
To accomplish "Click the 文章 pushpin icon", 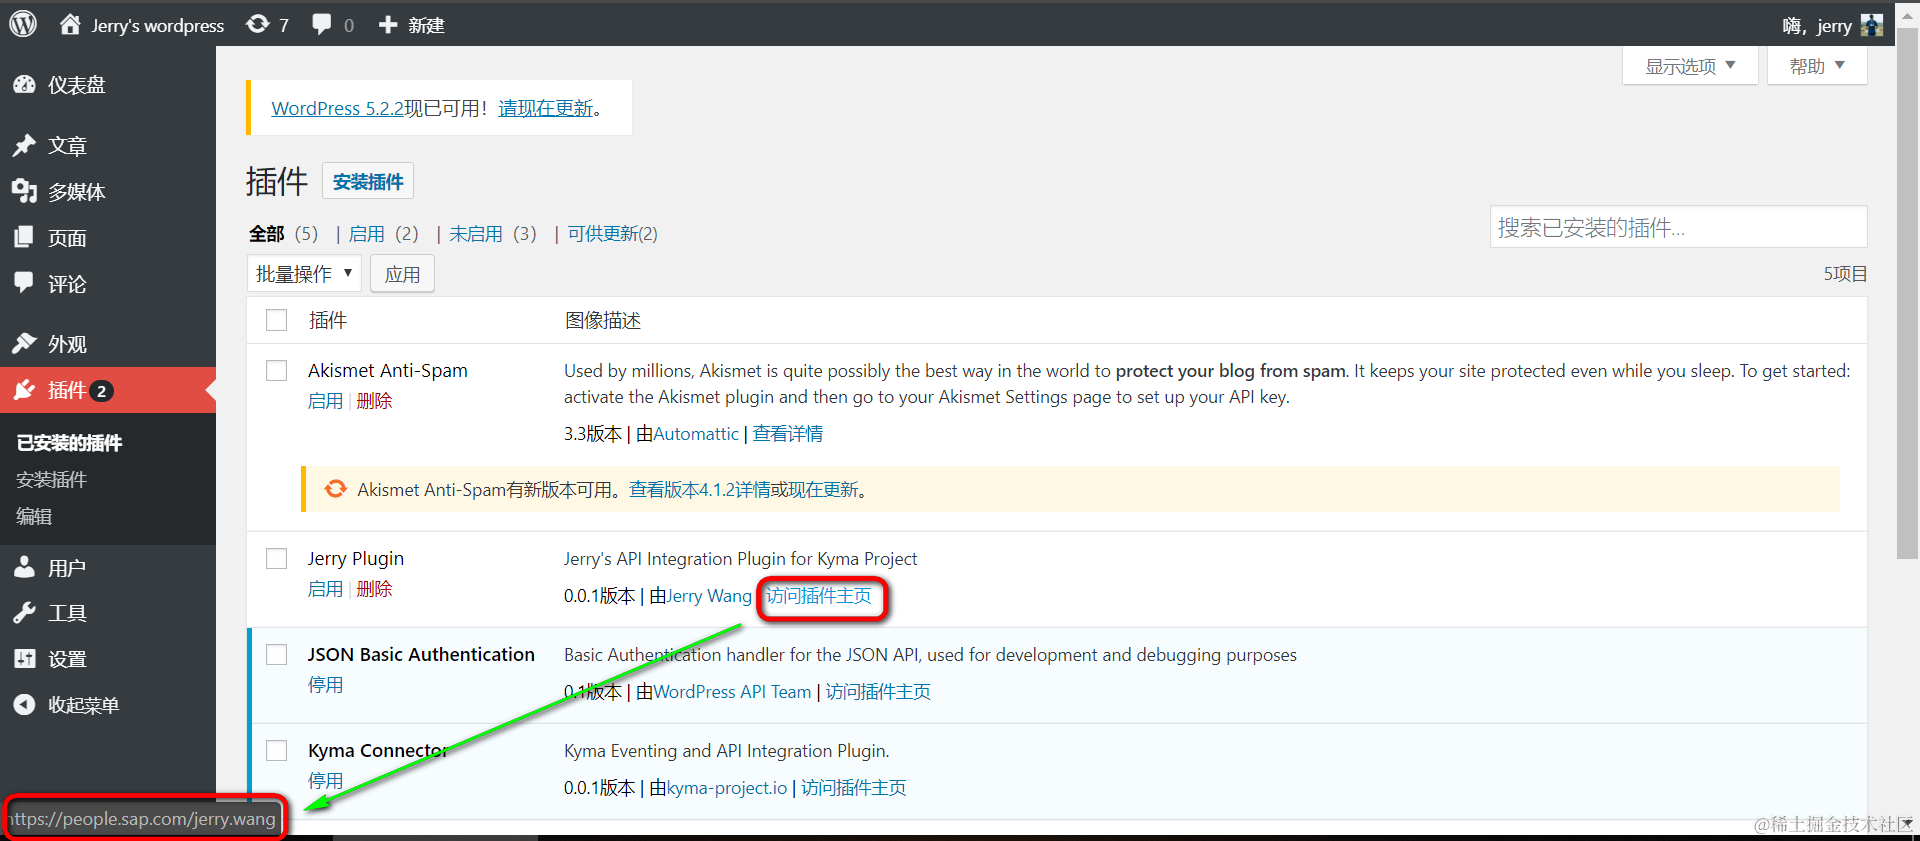I will [24, 145].
